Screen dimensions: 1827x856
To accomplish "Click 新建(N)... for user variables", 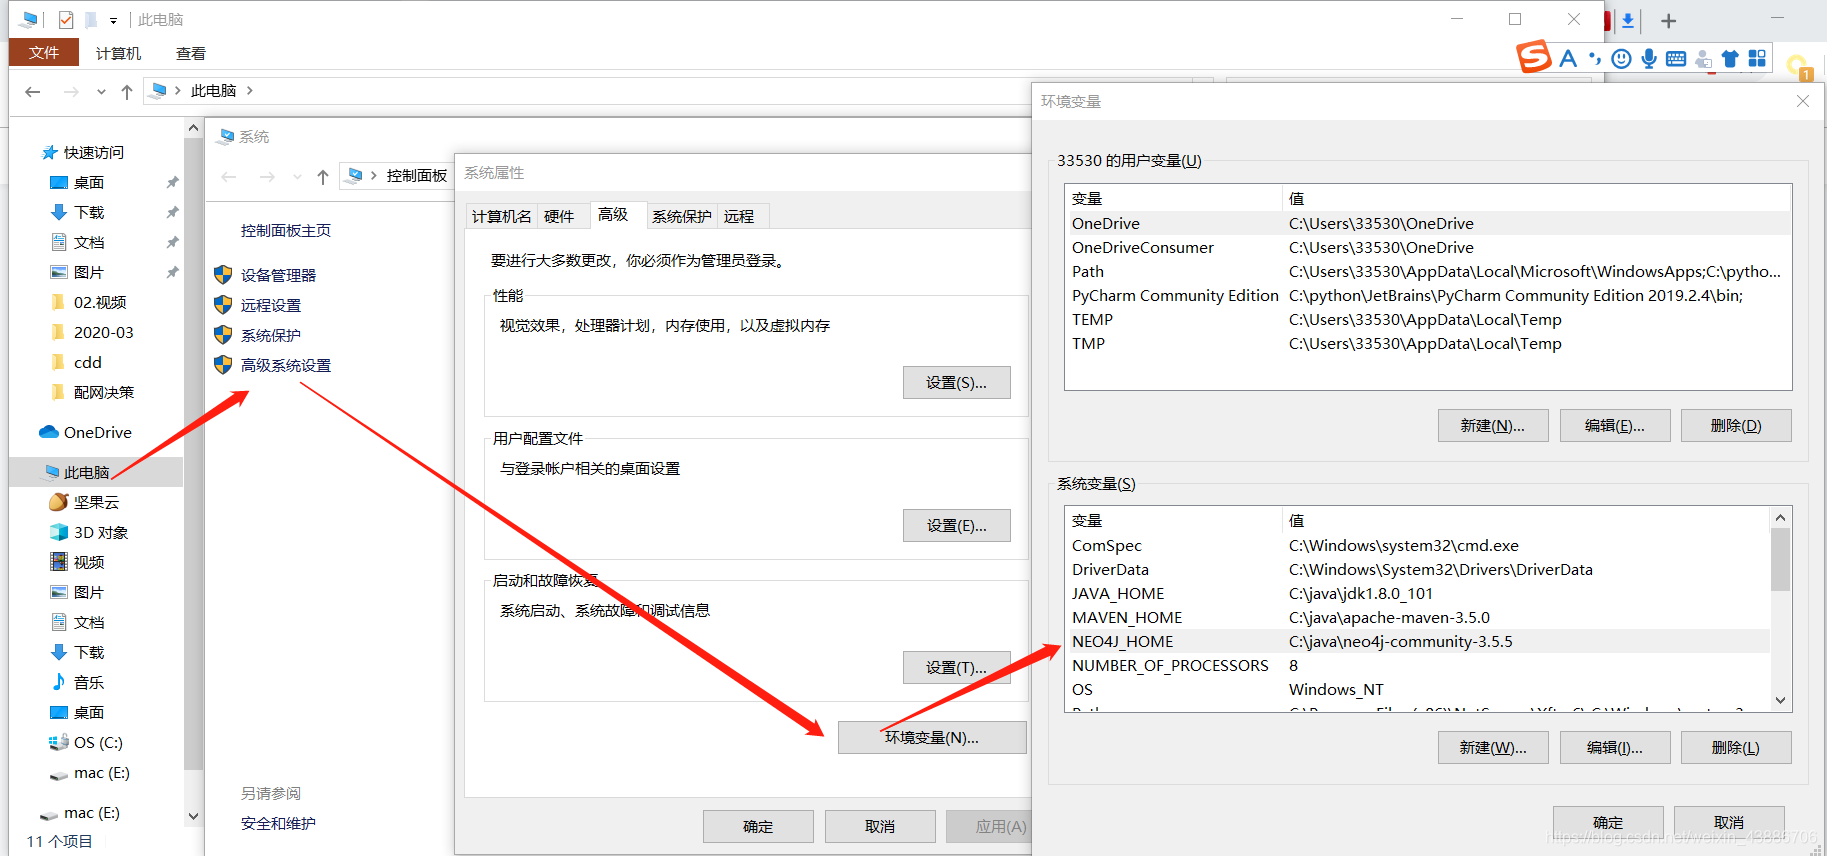I will click(x=1493, y=426).
